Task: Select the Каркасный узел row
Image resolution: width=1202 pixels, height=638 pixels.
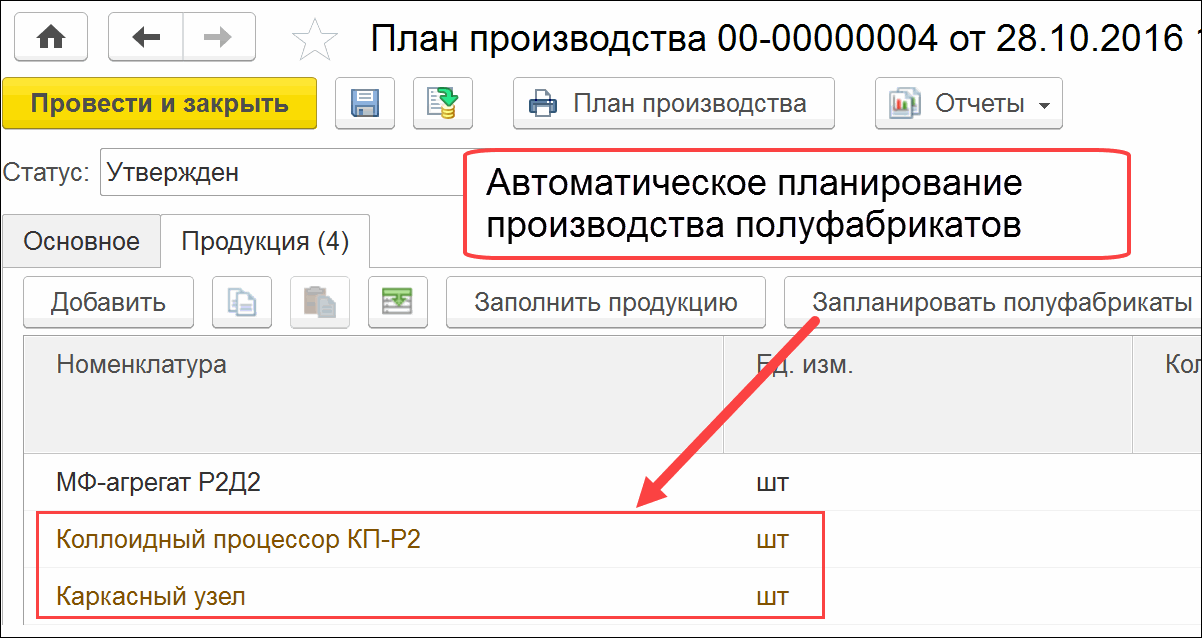Action: [x=151, y=597]
